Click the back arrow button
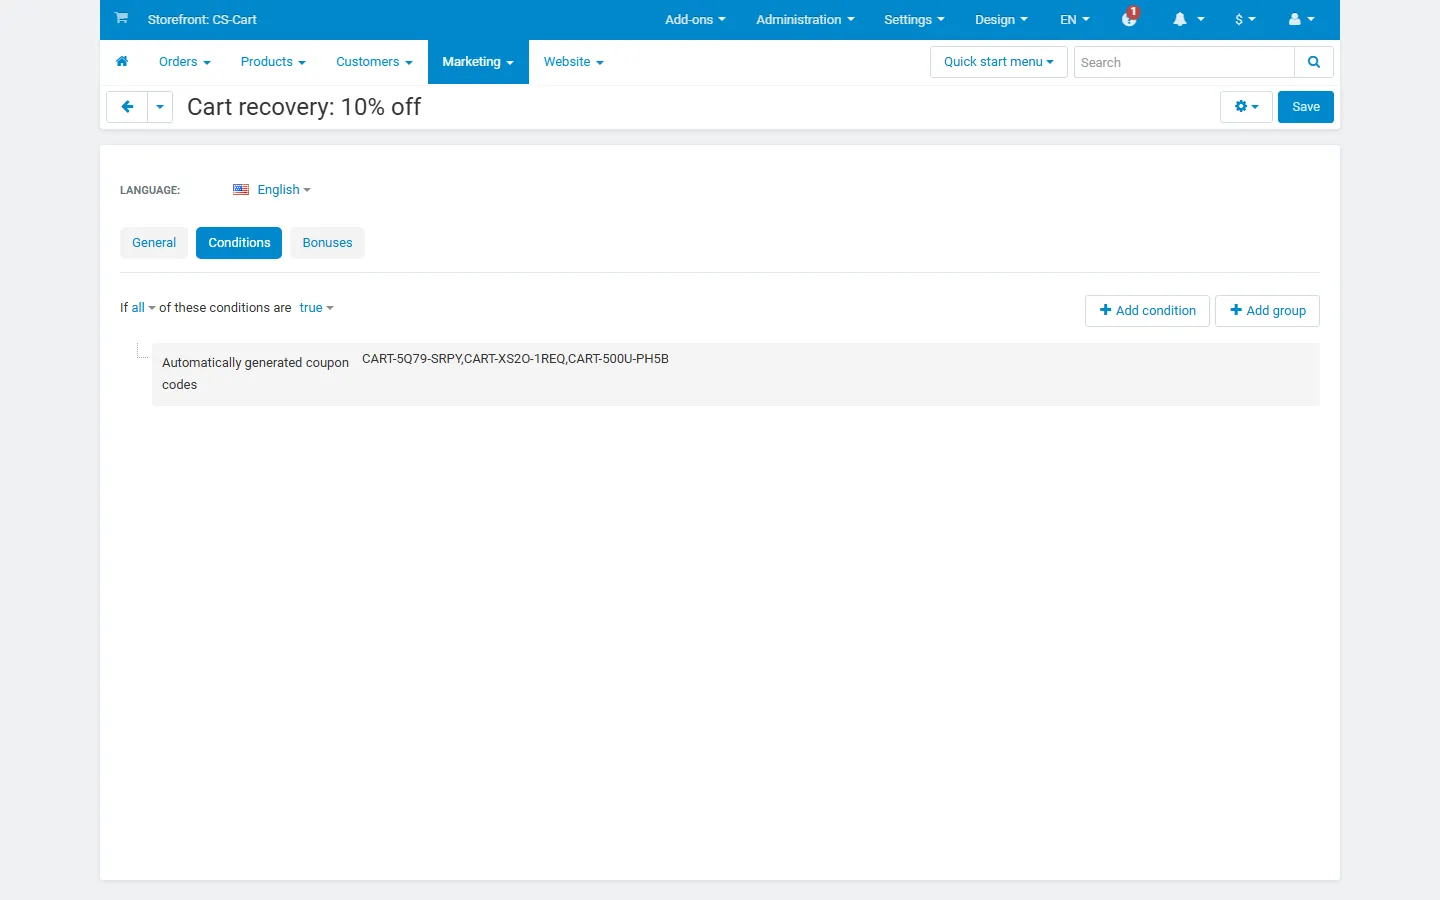The width and height of the screenshot is (1440, 900). [x=127, y=107]
